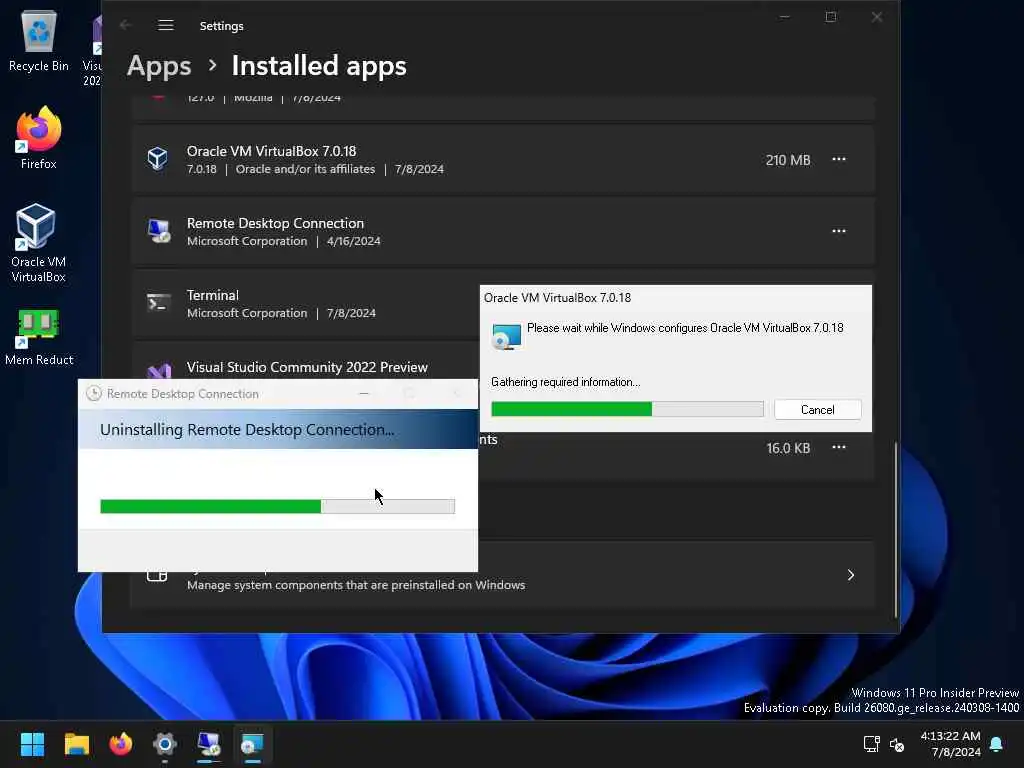This screenshot has width=1024, height=768.
Task: Cancel the VirtualBox configuration dialog
Action: (817, 409)
